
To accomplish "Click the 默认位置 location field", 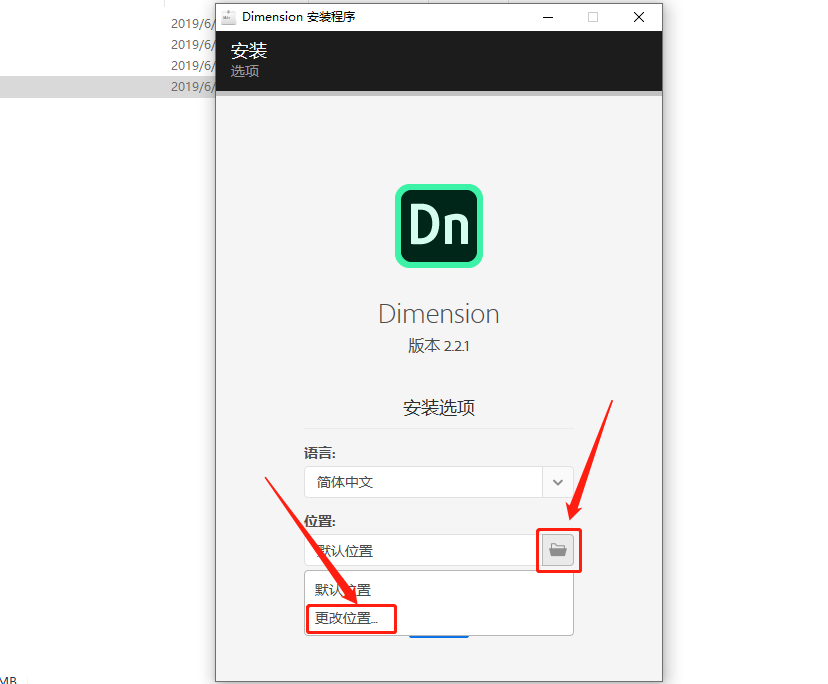I will click(x=421, y=550).
